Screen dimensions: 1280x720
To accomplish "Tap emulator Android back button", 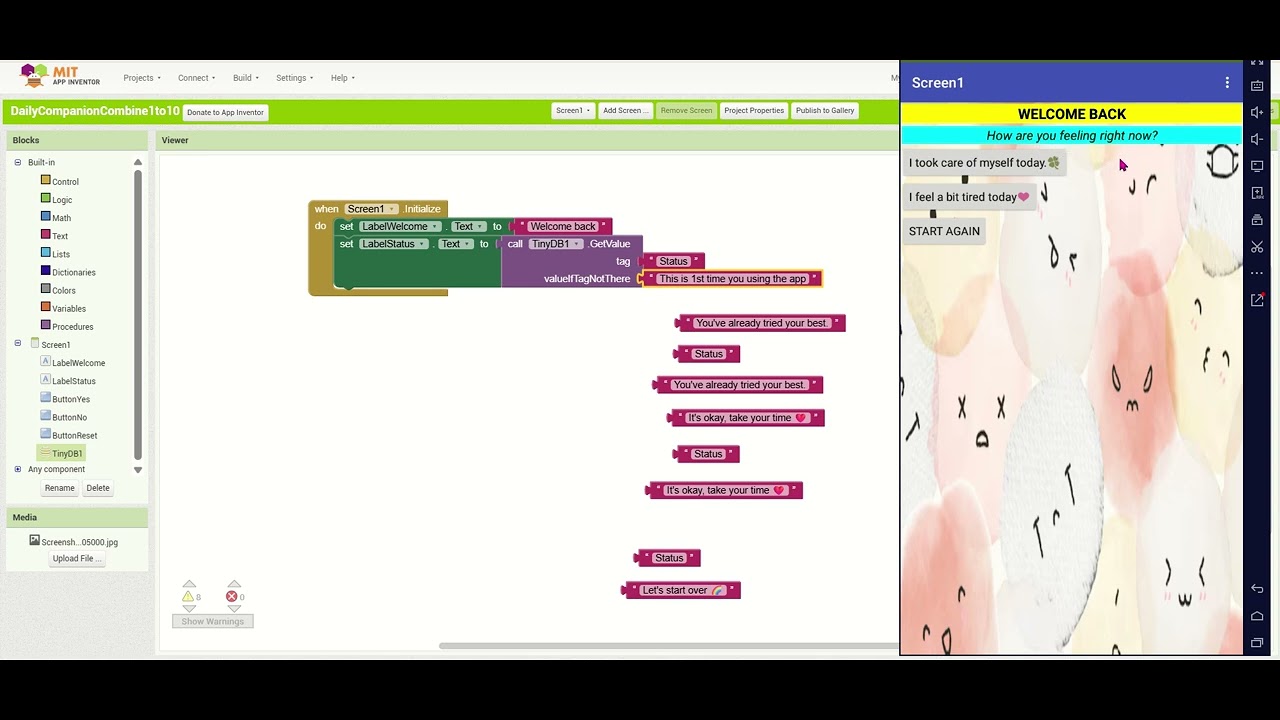I will pos(1257,589).
